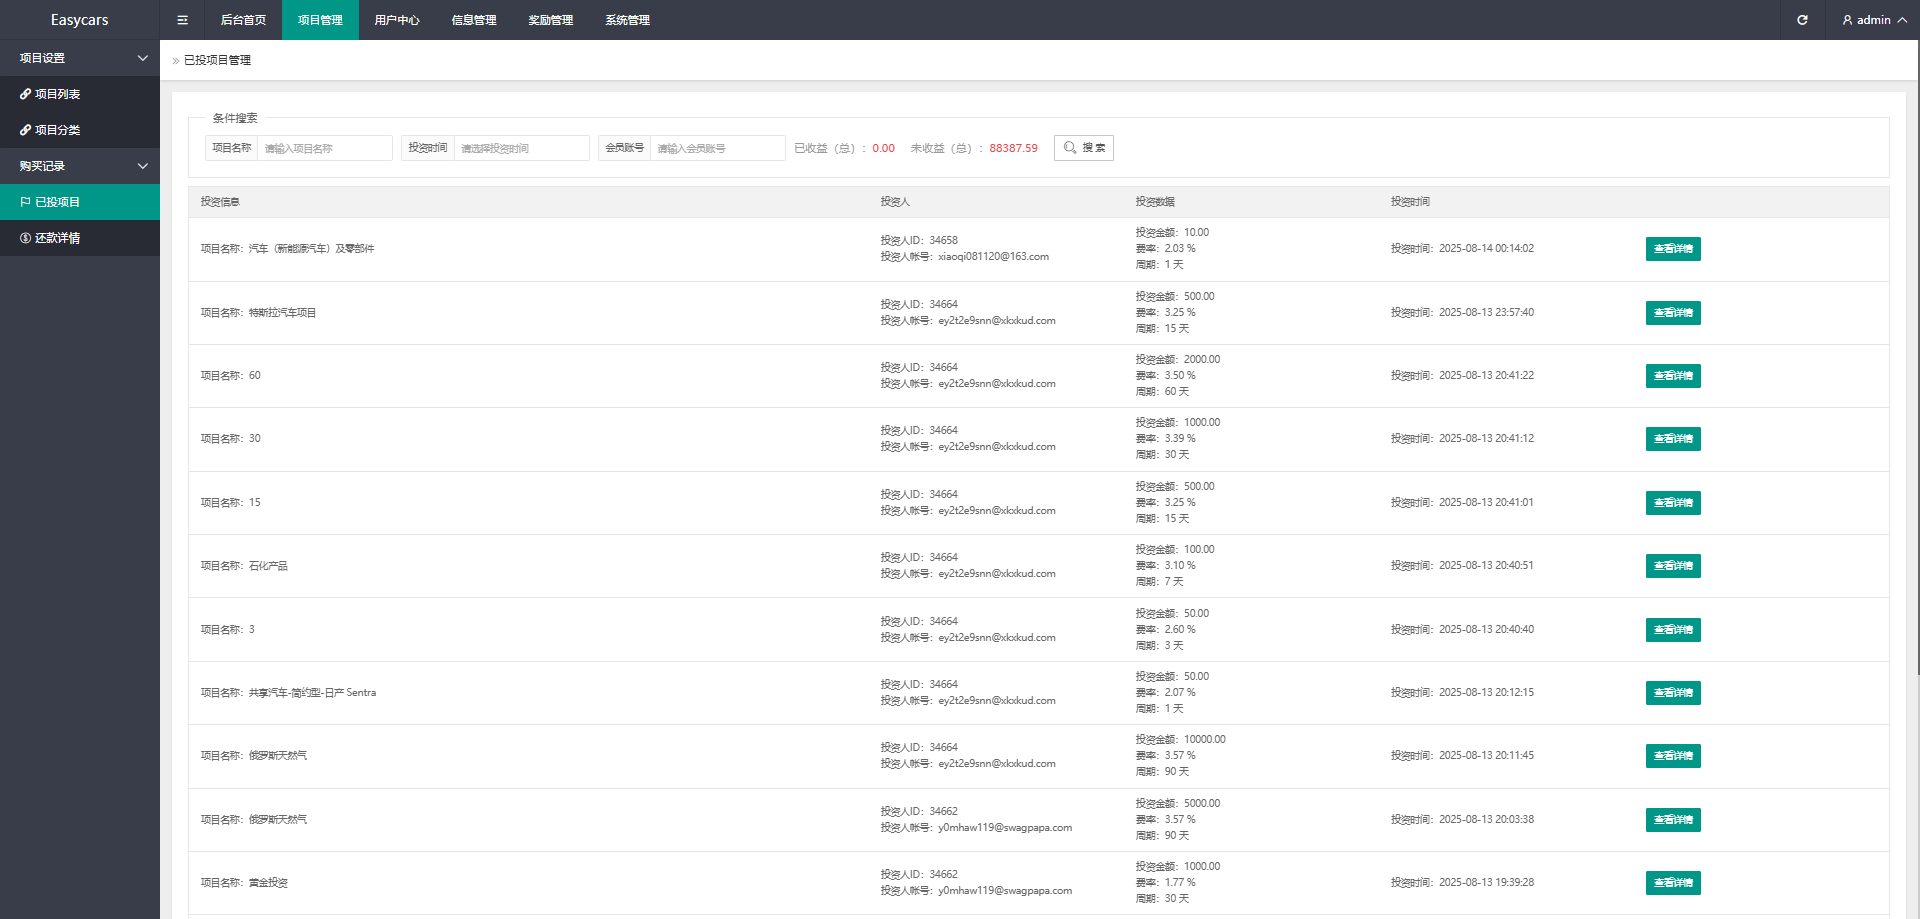Click the flag icon beside 已投项目
Screen dimensions: 1920x919
click(x=25, y=202)
